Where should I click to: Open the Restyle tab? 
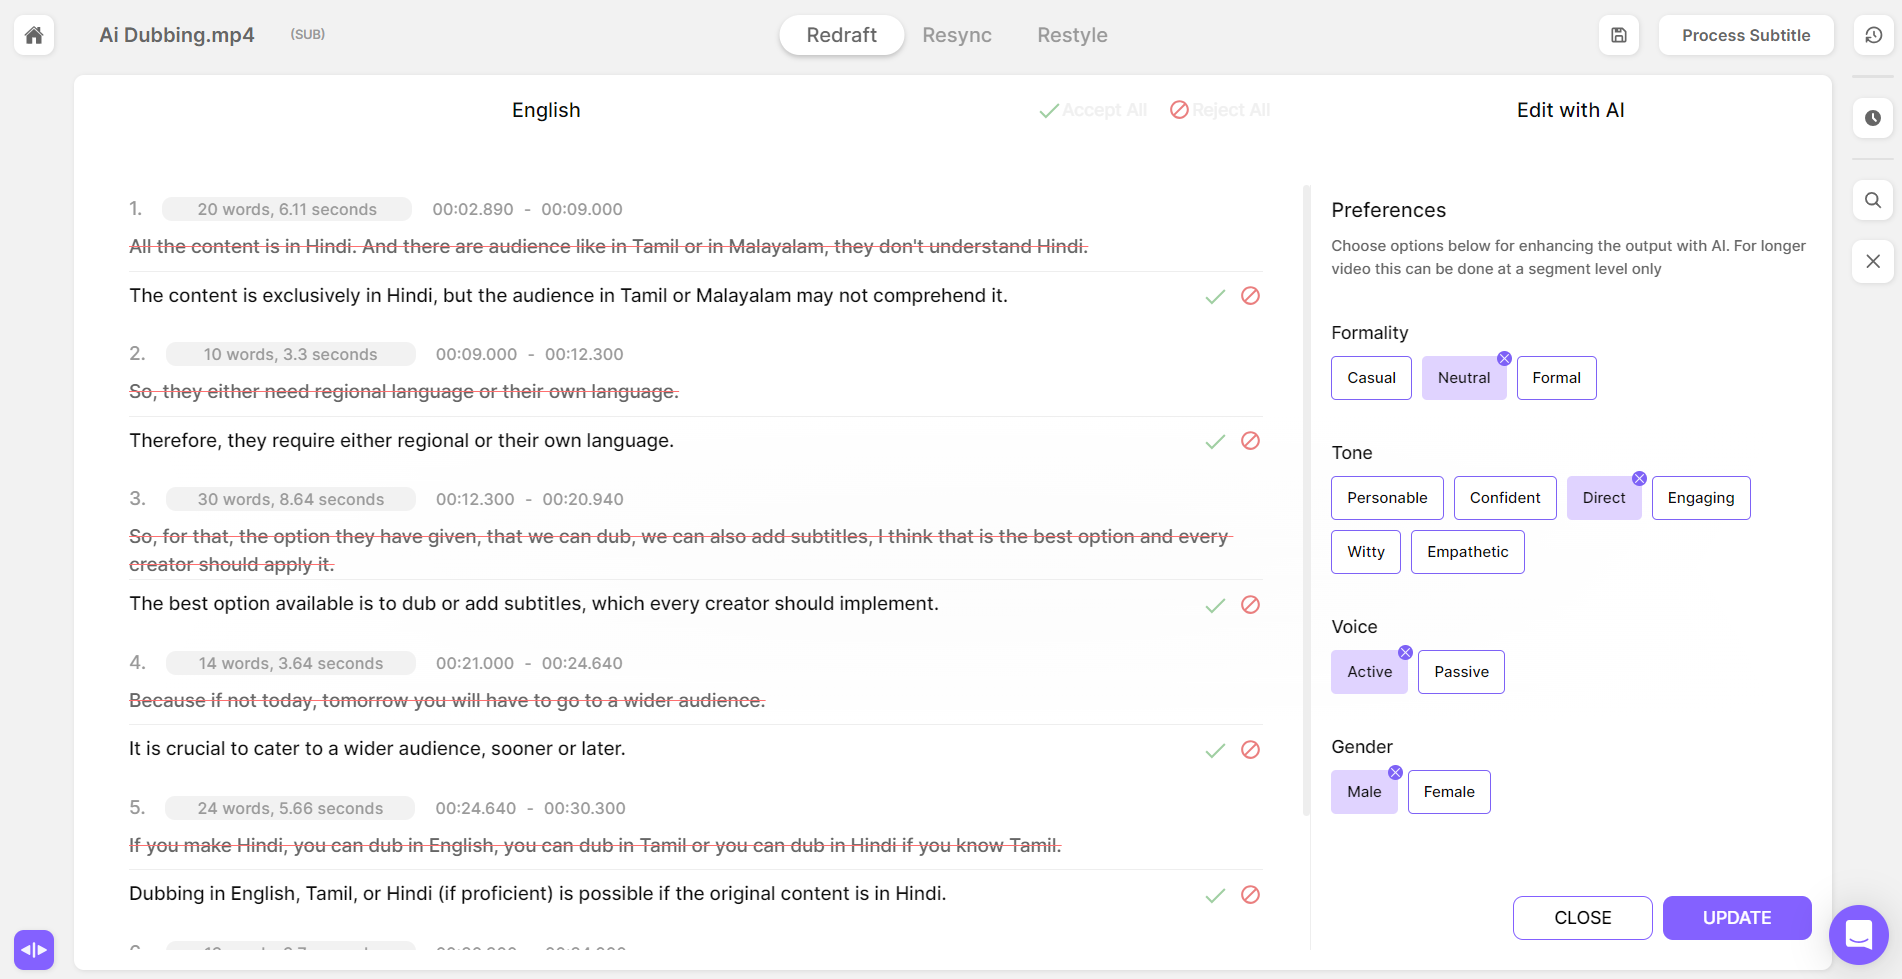pos(1072,34)
